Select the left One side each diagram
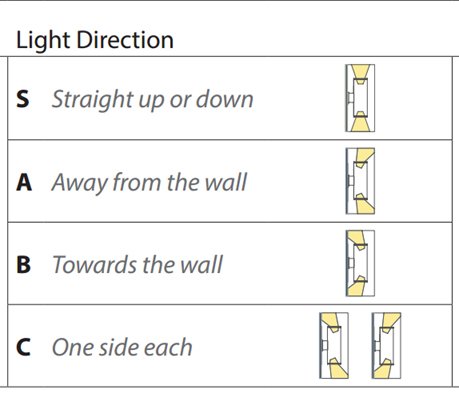The height and width of the screenshot is (406, 459). click(334, 345)
